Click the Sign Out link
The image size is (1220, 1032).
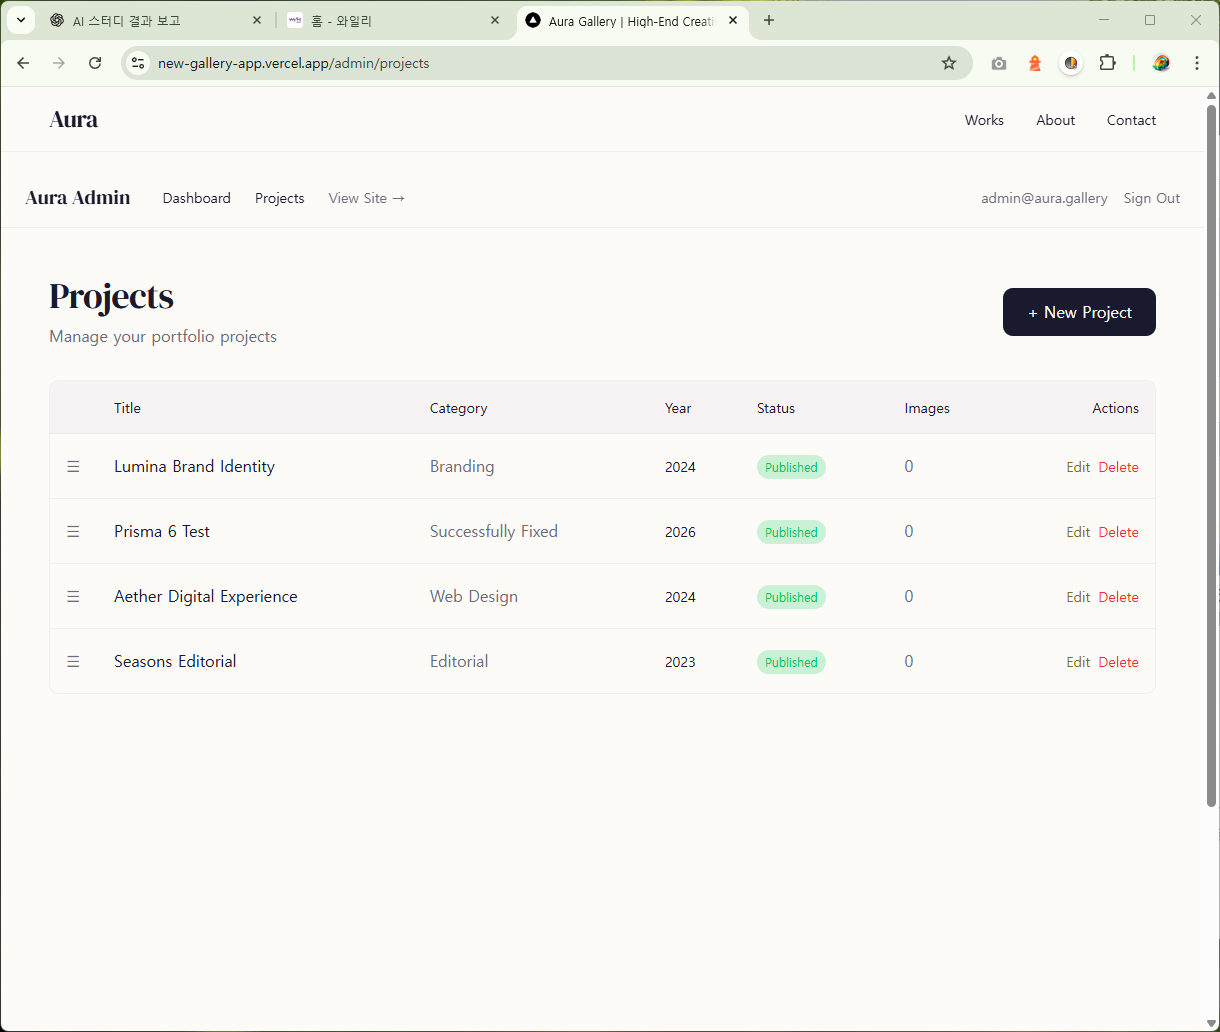(1151, 198)
